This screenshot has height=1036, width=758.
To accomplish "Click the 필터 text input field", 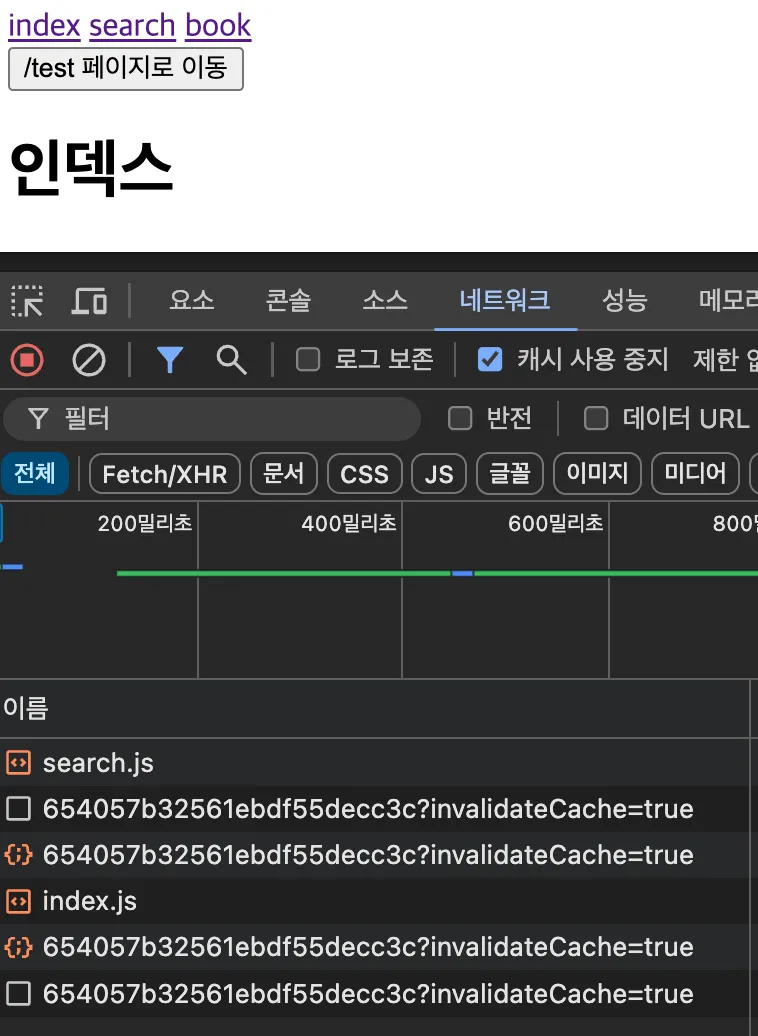I will [x=230, y=419].
